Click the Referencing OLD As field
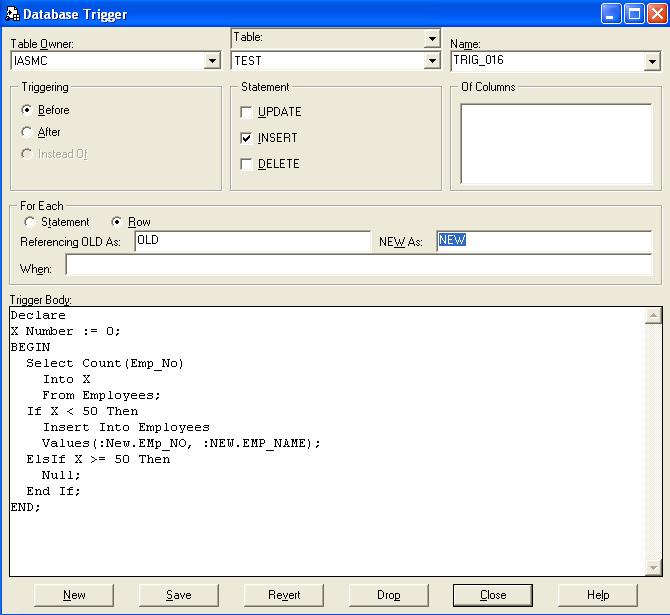This screenshot has height=615, width=670. (x=252, y=241)
